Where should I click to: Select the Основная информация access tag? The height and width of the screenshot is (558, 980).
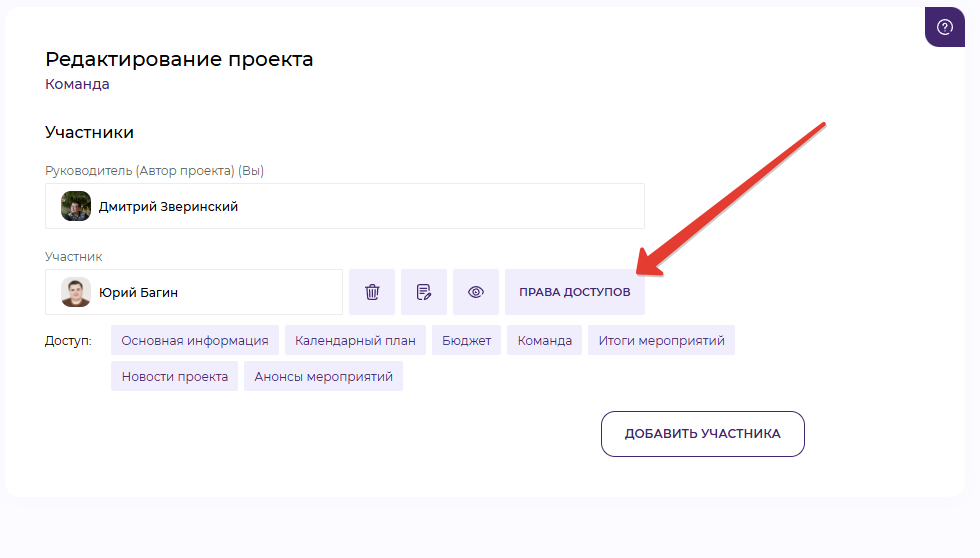click(195, 340)
